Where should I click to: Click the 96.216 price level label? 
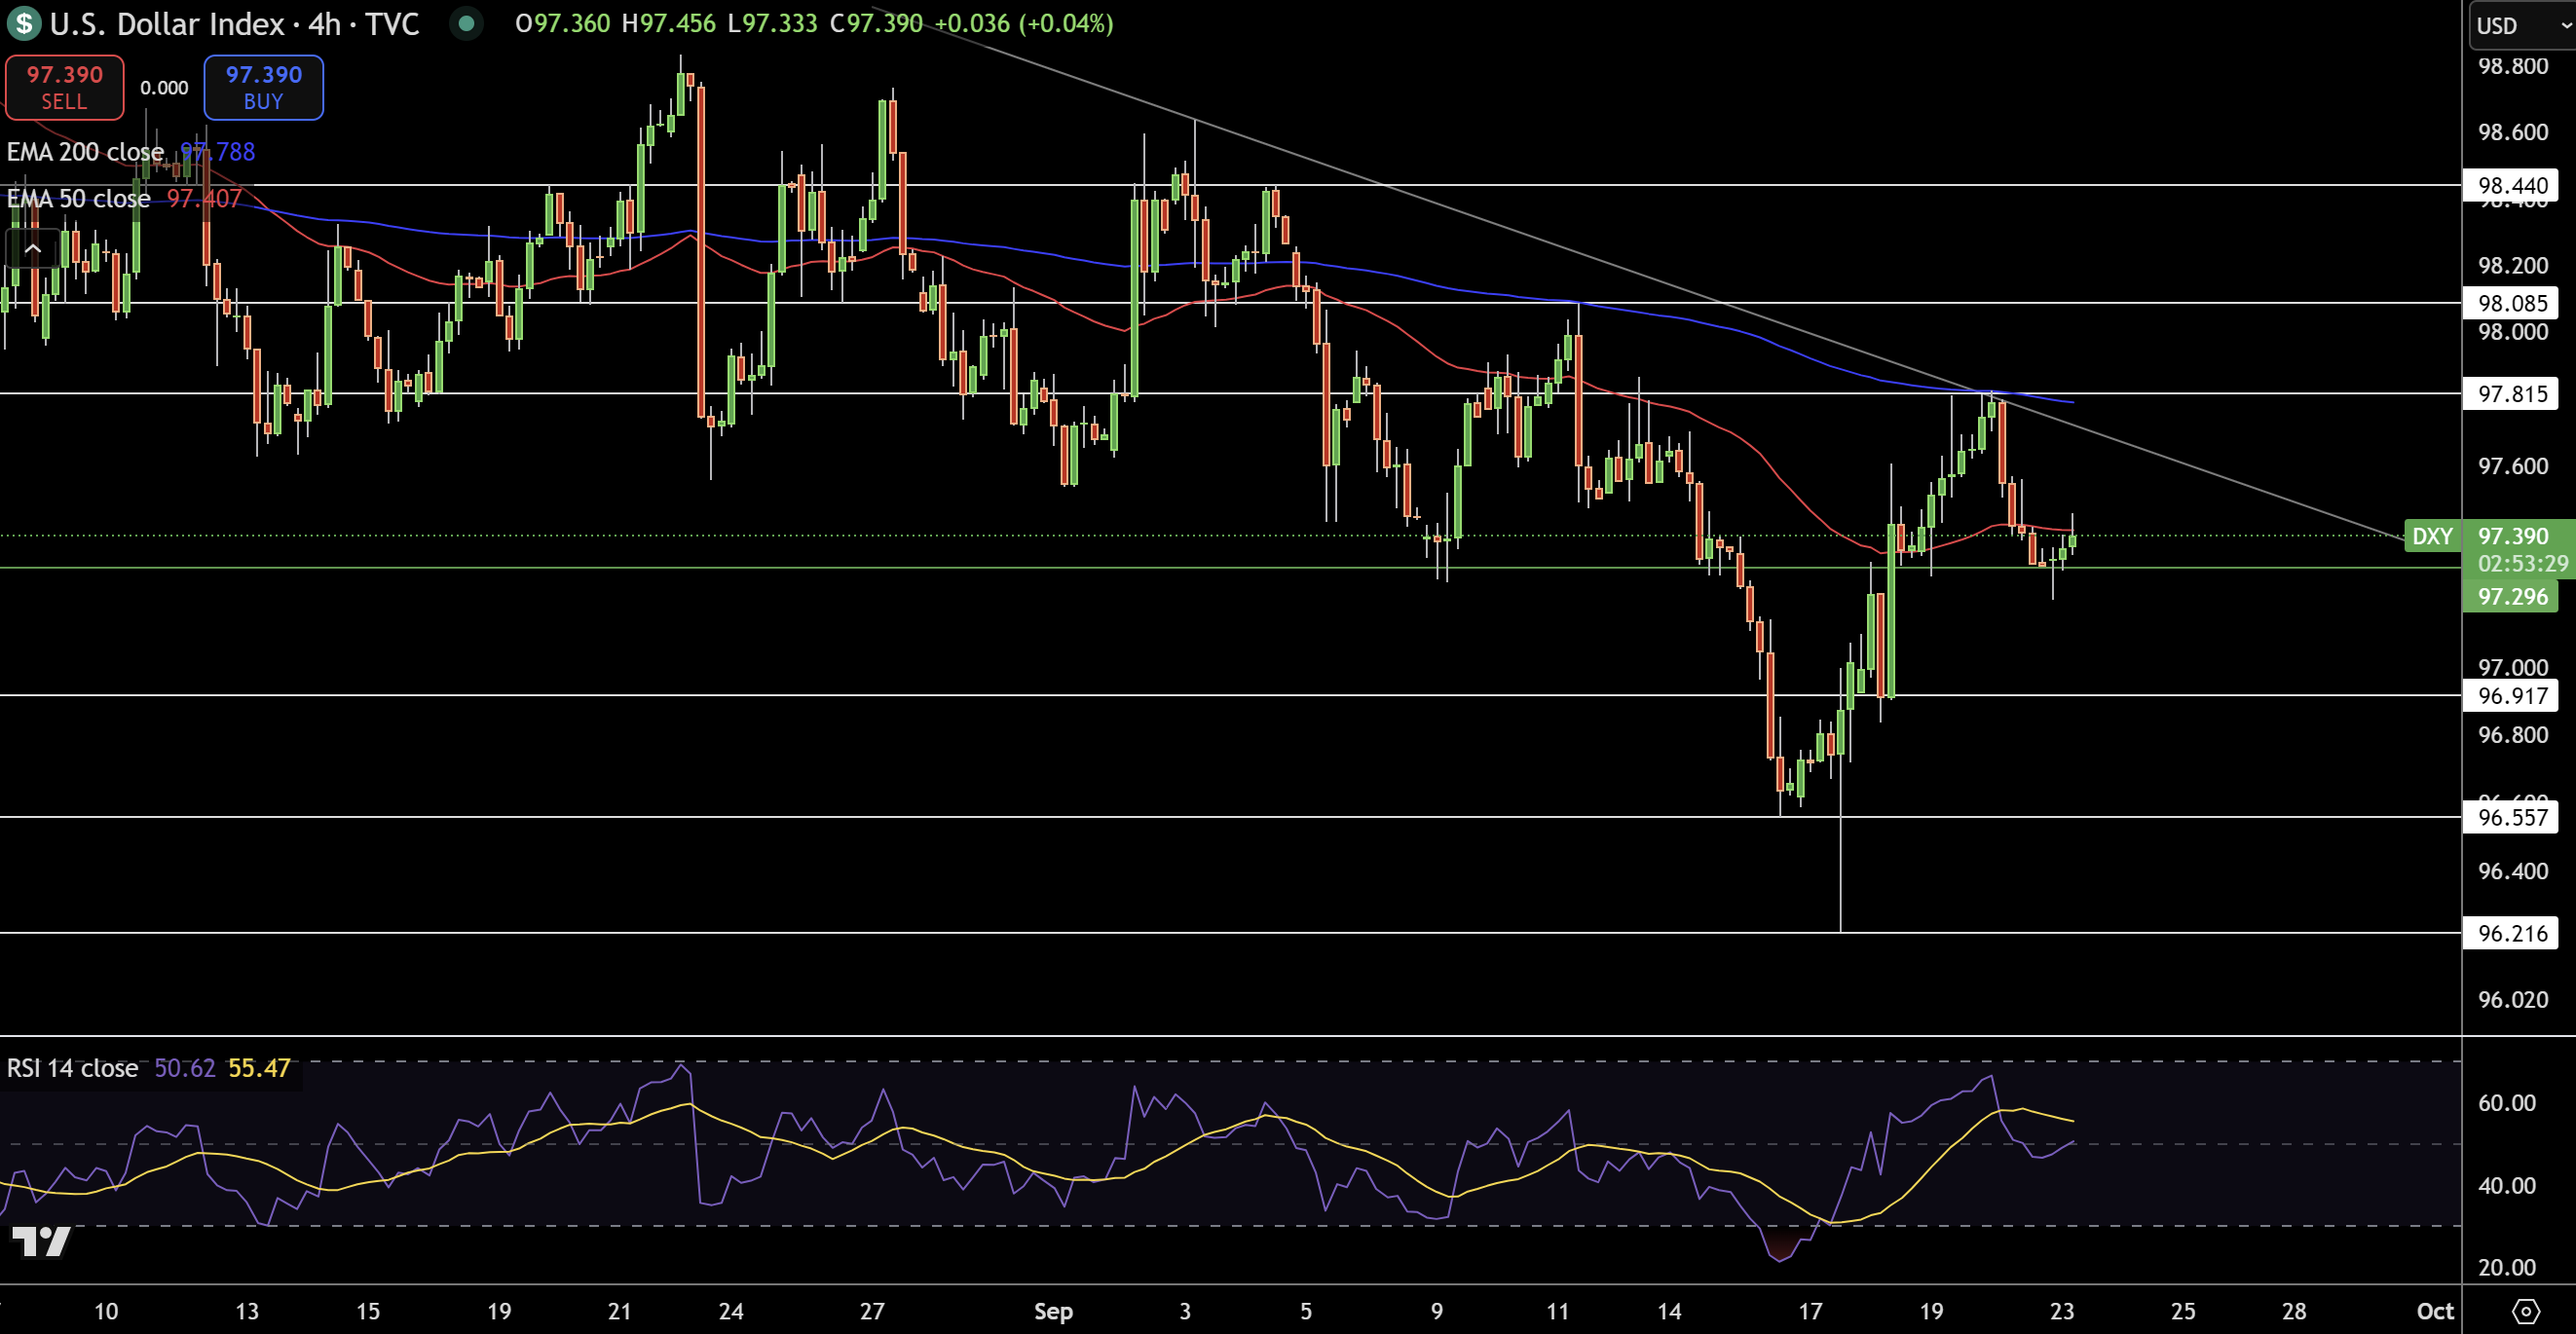(2511, 933)
